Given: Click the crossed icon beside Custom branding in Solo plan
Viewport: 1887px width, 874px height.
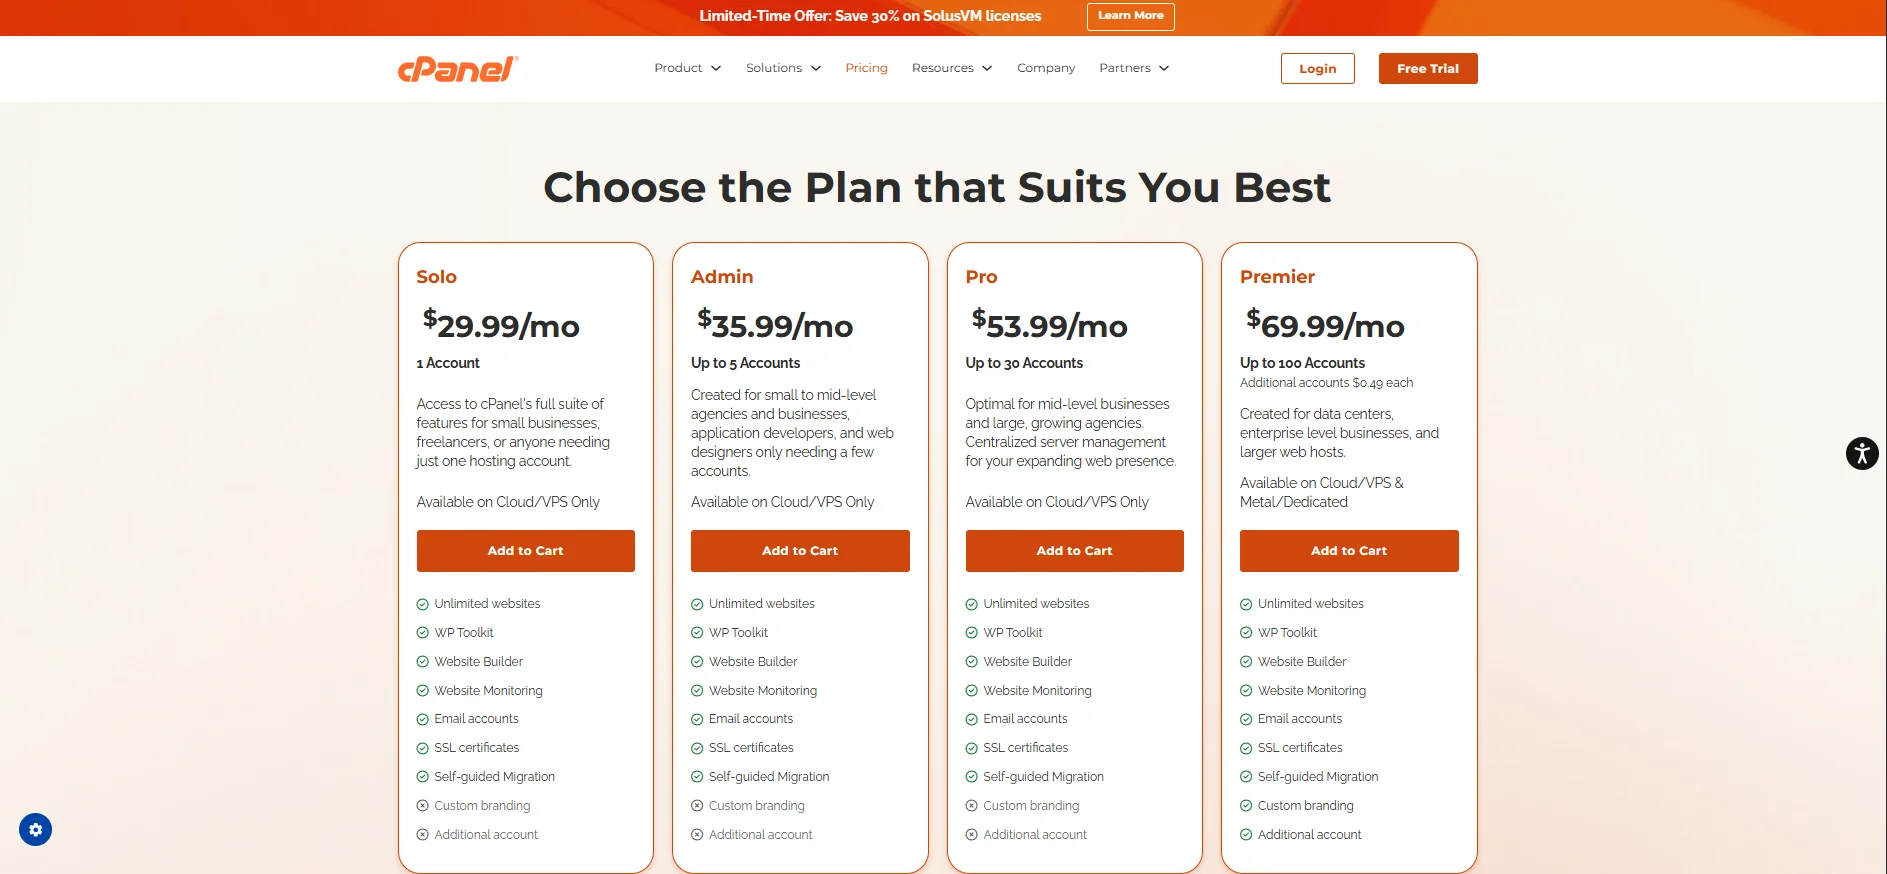Looking at the screenshot, I should [421, 806].
